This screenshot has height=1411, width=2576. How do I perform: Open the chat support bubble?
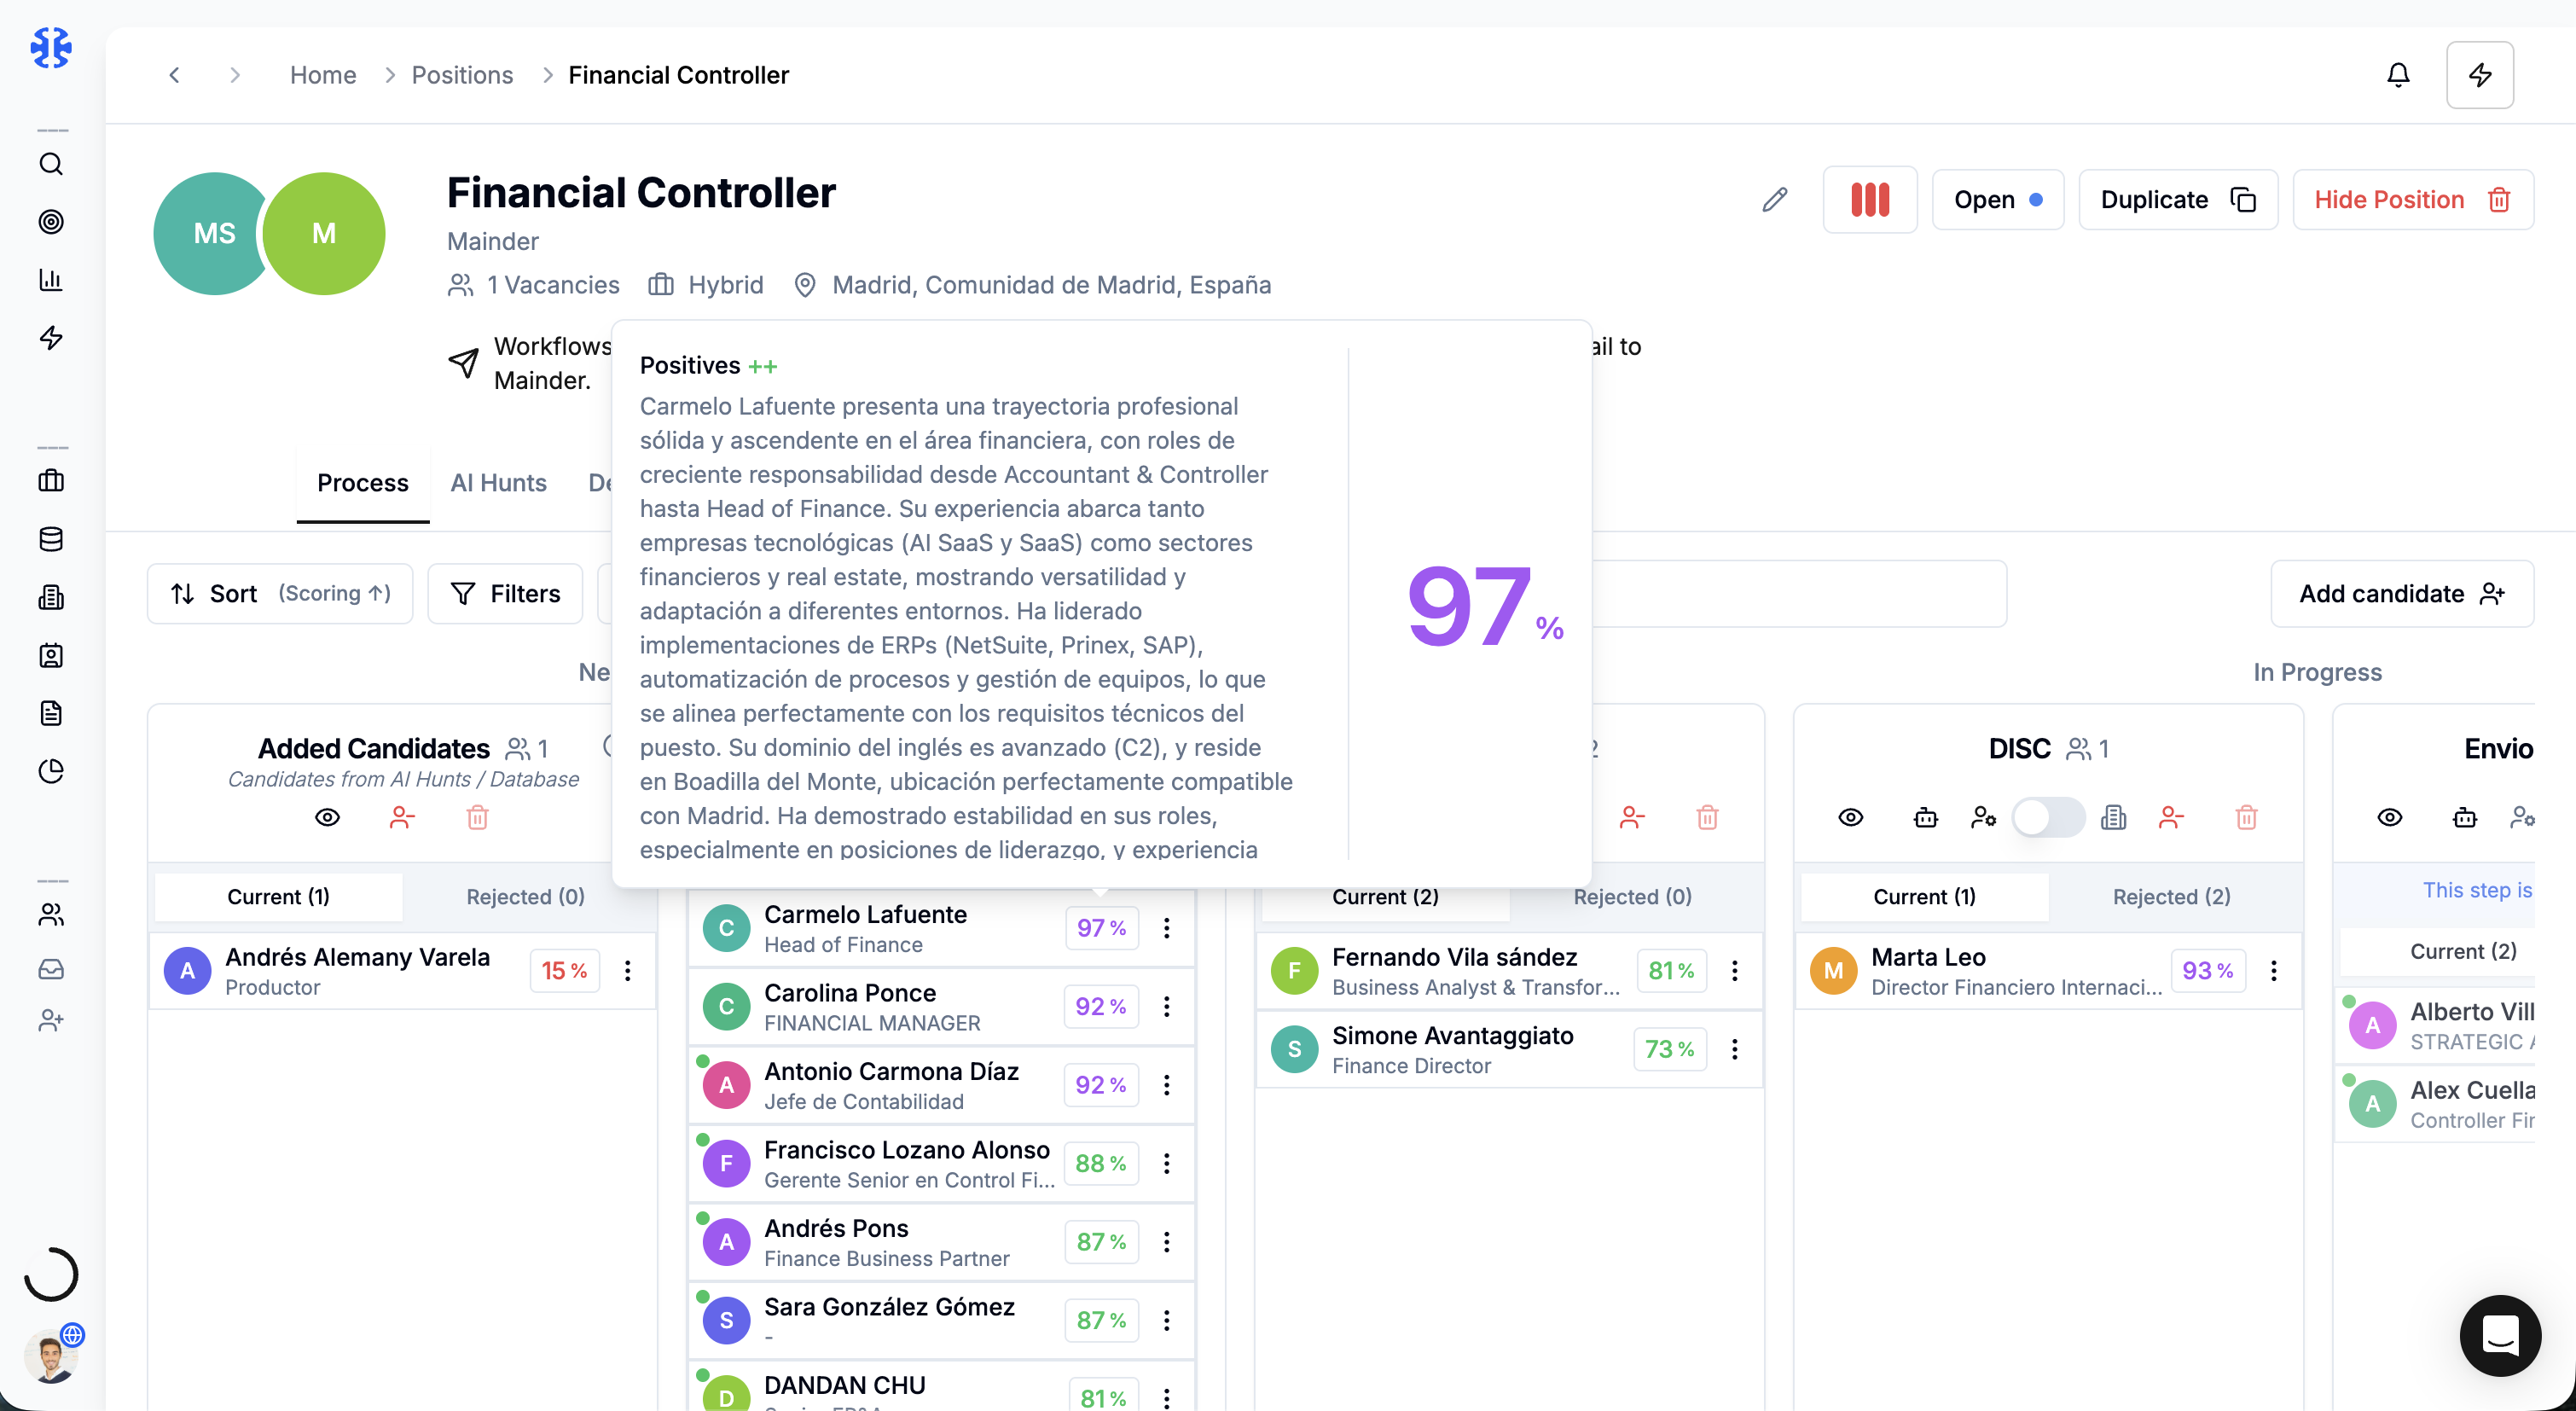coord(2499,1335)
